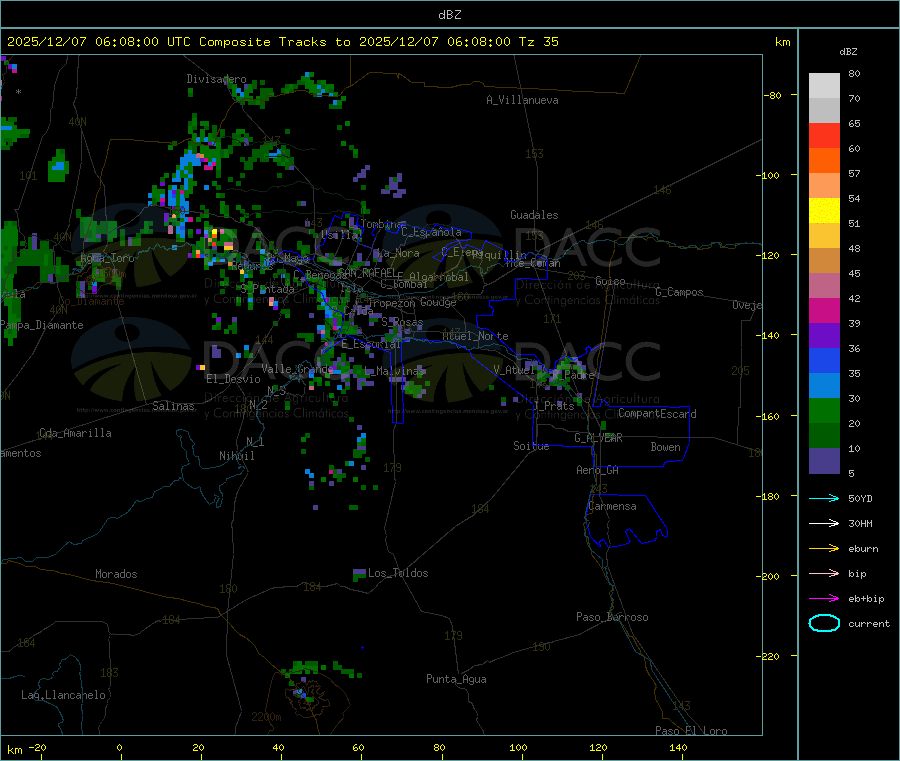Viewport: 900px width, 761px height.
Task: Click the pink bip arrow in legend
Action: click(824, 573)
